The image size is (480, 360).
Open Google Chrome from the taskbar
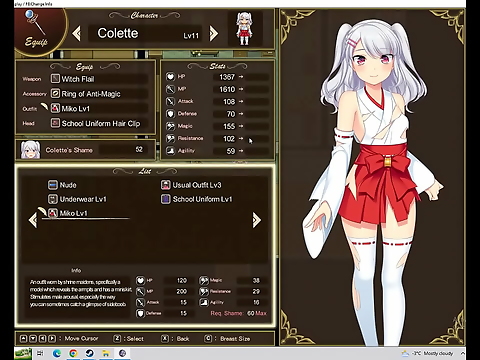[73, 353]
